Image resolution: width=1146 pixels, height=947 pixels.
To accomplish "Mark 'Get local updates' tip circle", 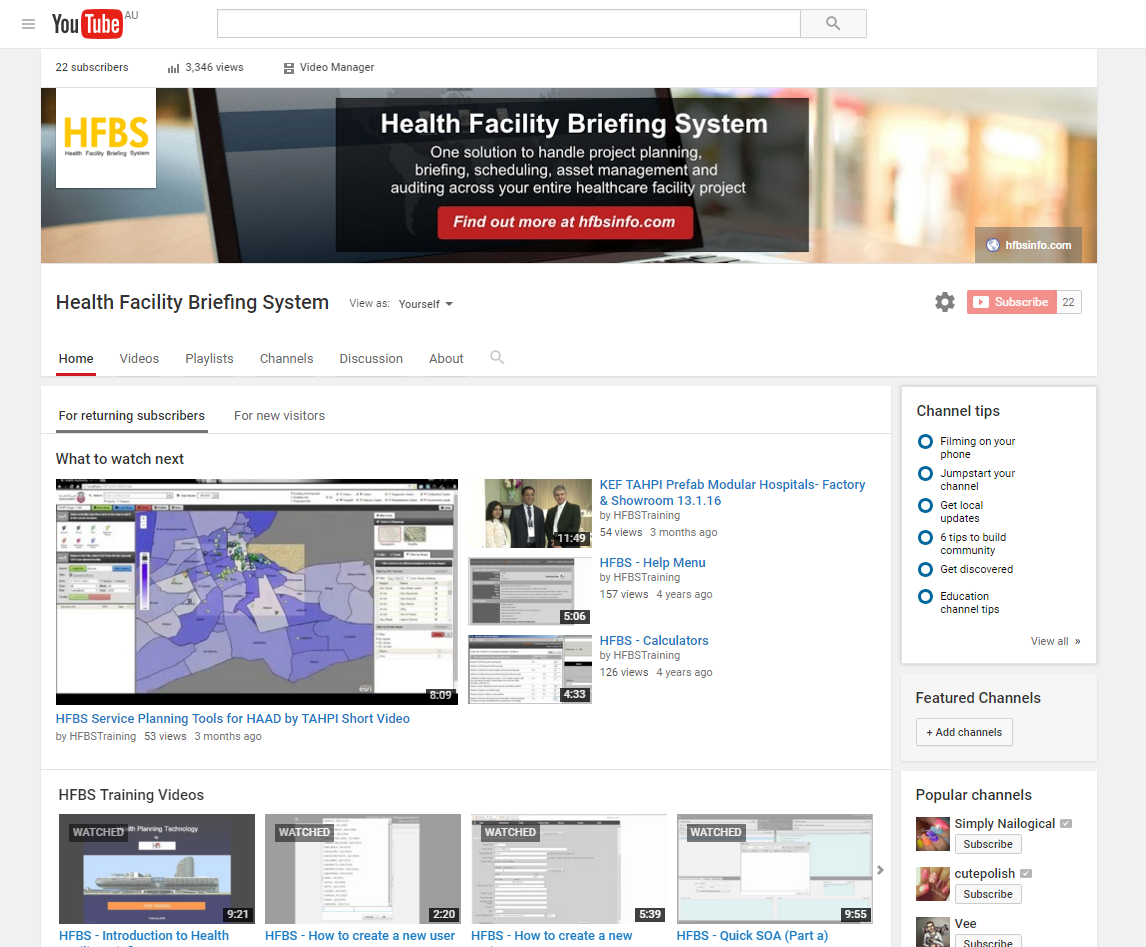I will (925, 506).
